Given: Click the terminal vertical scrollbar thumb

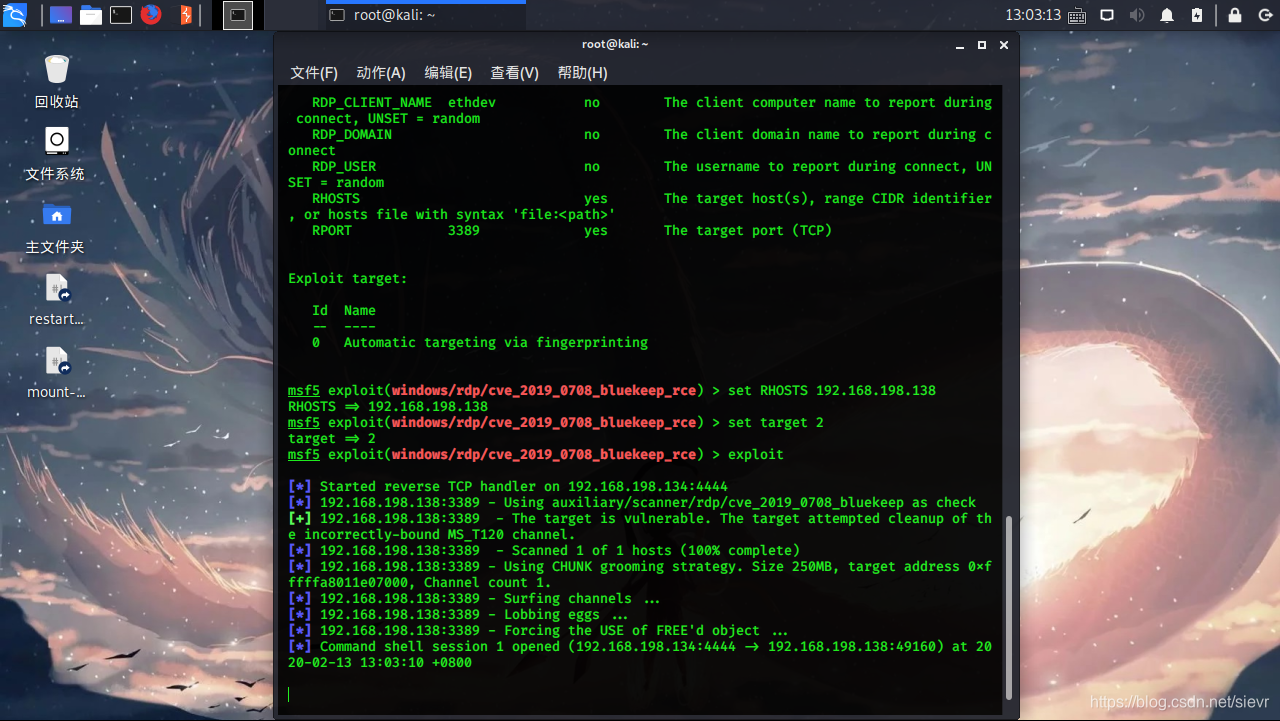Looking at the screenshot, I should [x=1008, y=607].
